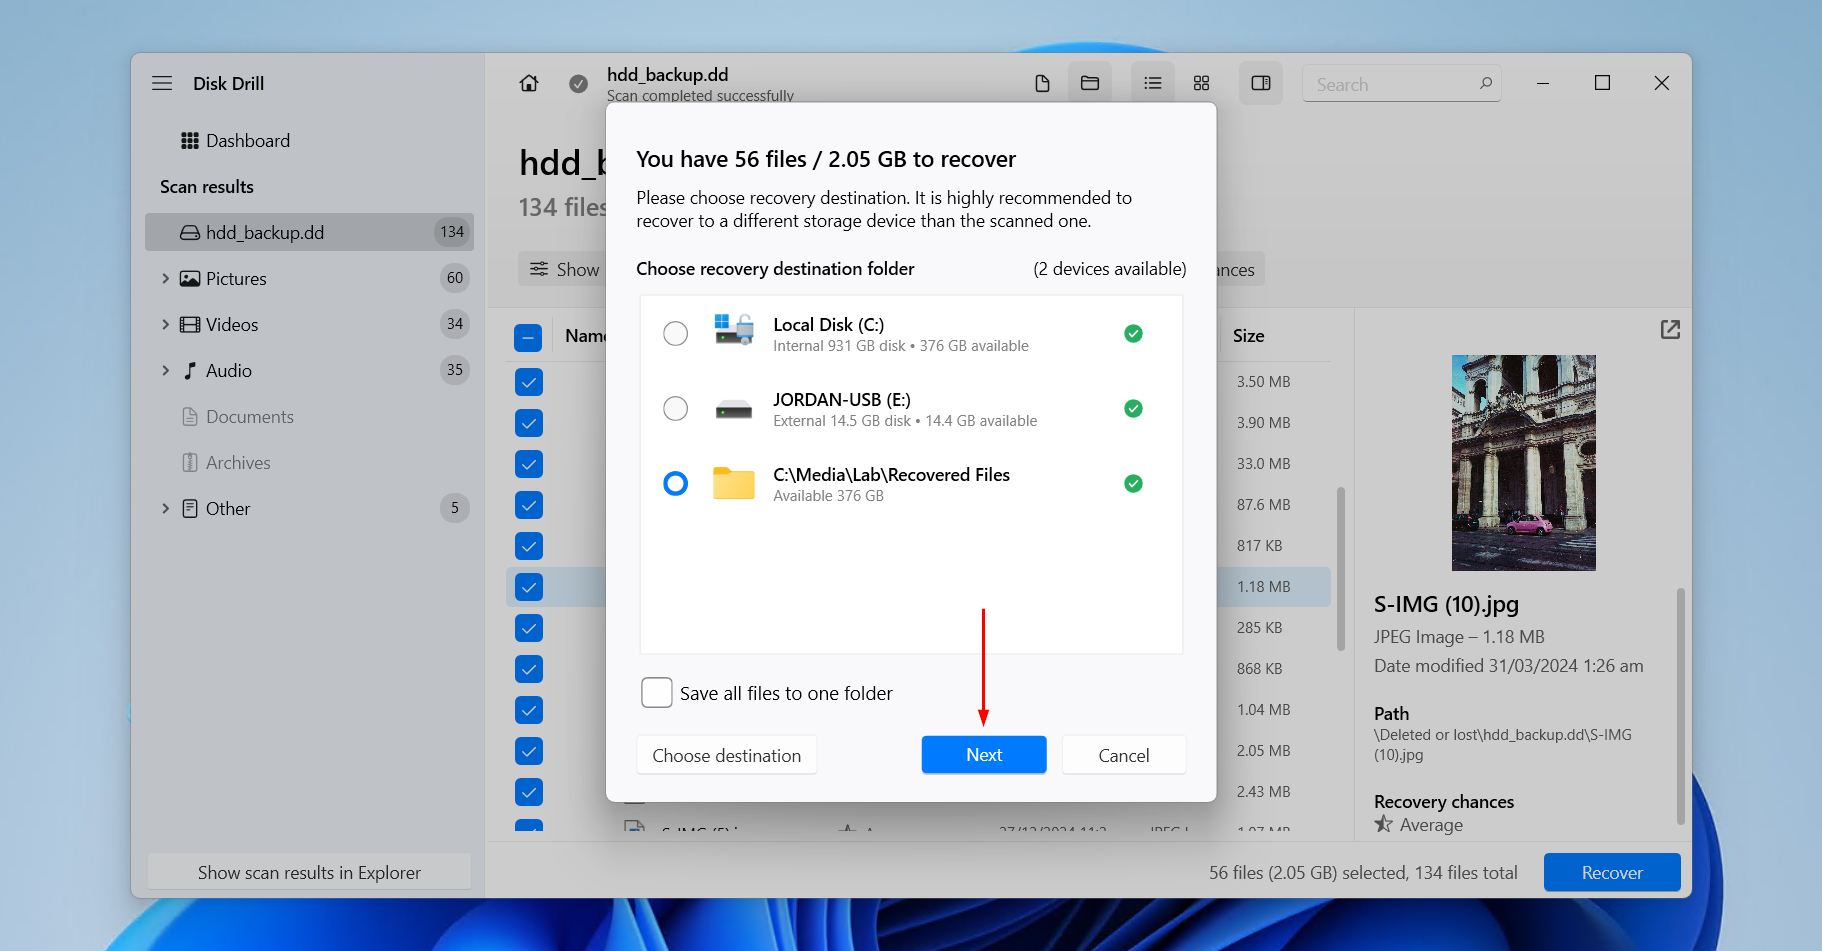Switch to file view icon in toolbar
1822x951 pixels.
coord(1042,84)
